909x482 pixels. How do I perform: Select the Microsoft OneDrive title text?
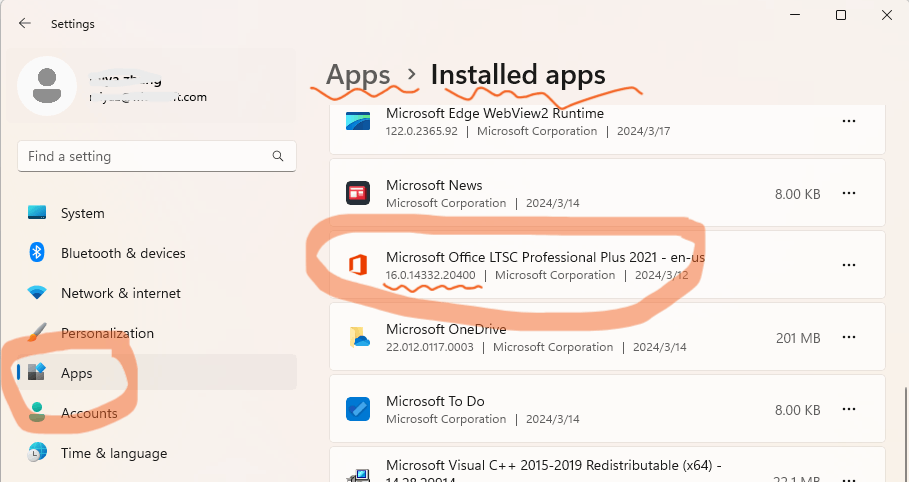446,329
